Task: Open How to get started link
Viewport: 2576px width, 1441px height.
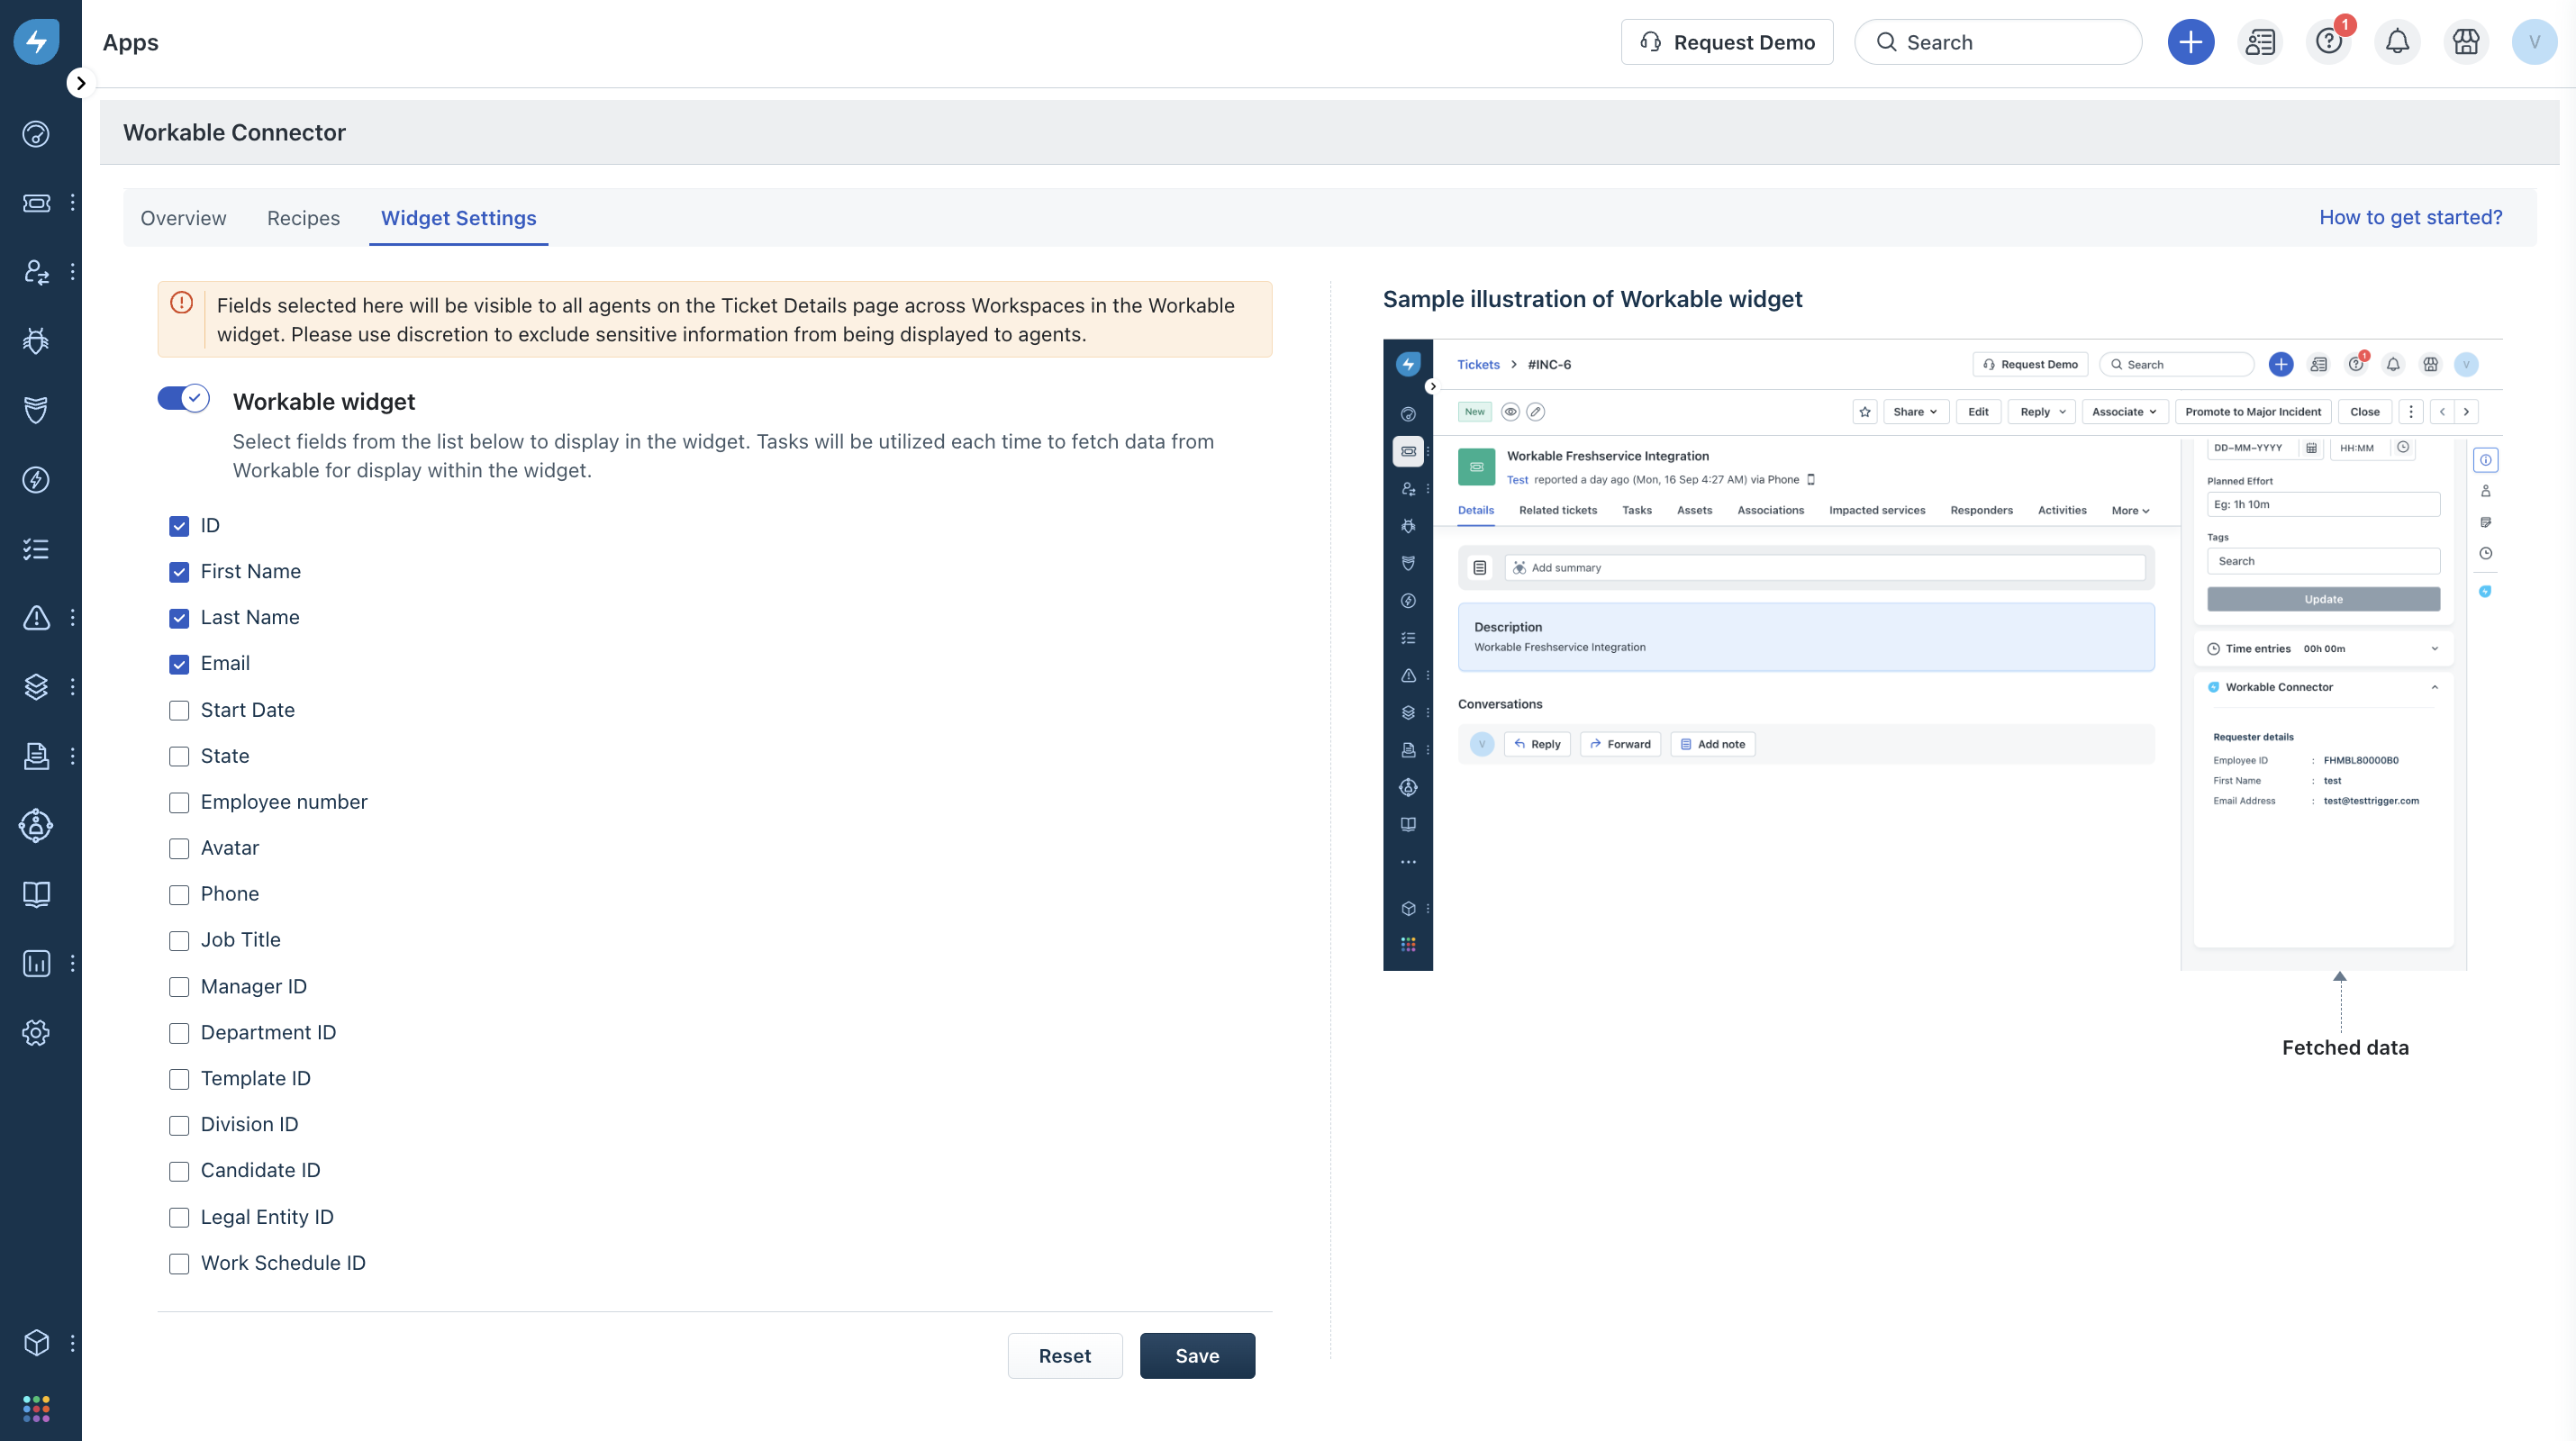Action: [x=2410, y=217]
